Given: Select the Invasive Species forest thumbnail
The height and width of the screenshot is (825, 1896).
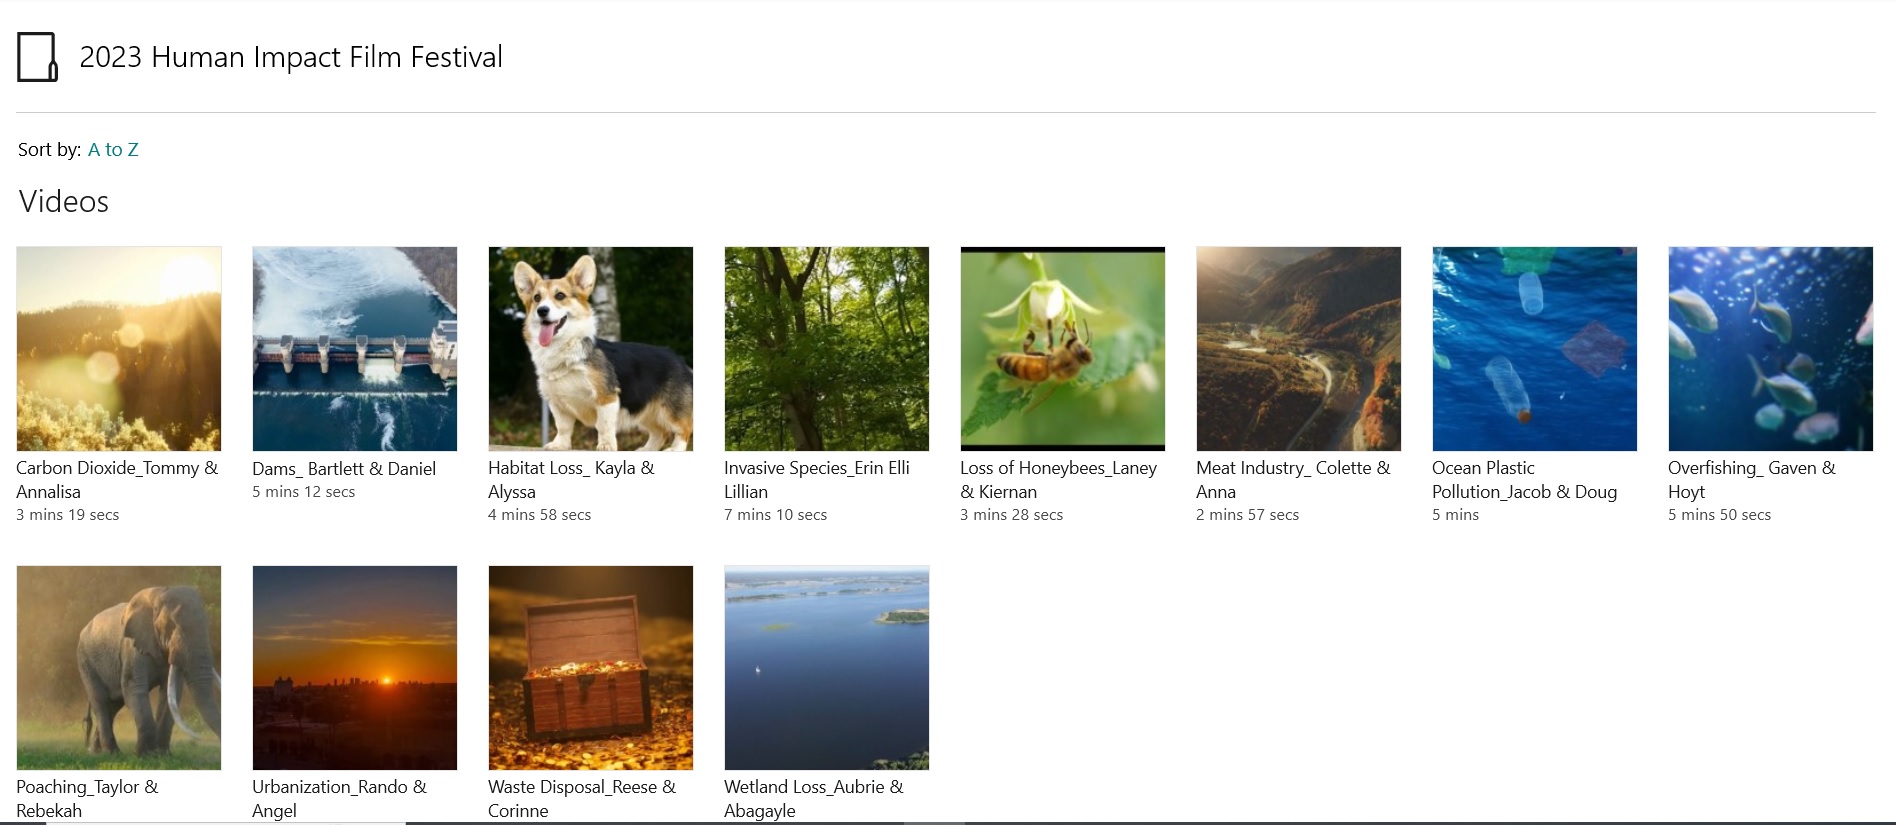Looking at the screenshot, I should point(827,349).
